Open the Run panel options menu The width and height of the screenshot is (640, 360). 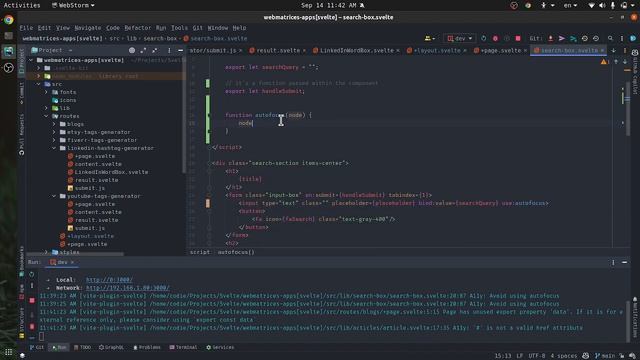point(613,262)
